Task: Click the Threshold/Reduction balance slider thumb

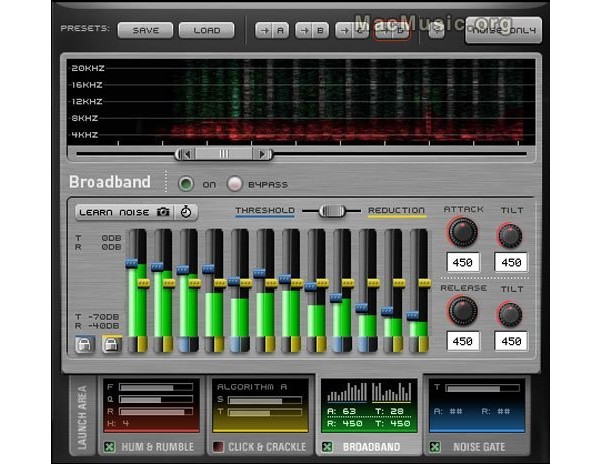Action: [x=332, y=211]
